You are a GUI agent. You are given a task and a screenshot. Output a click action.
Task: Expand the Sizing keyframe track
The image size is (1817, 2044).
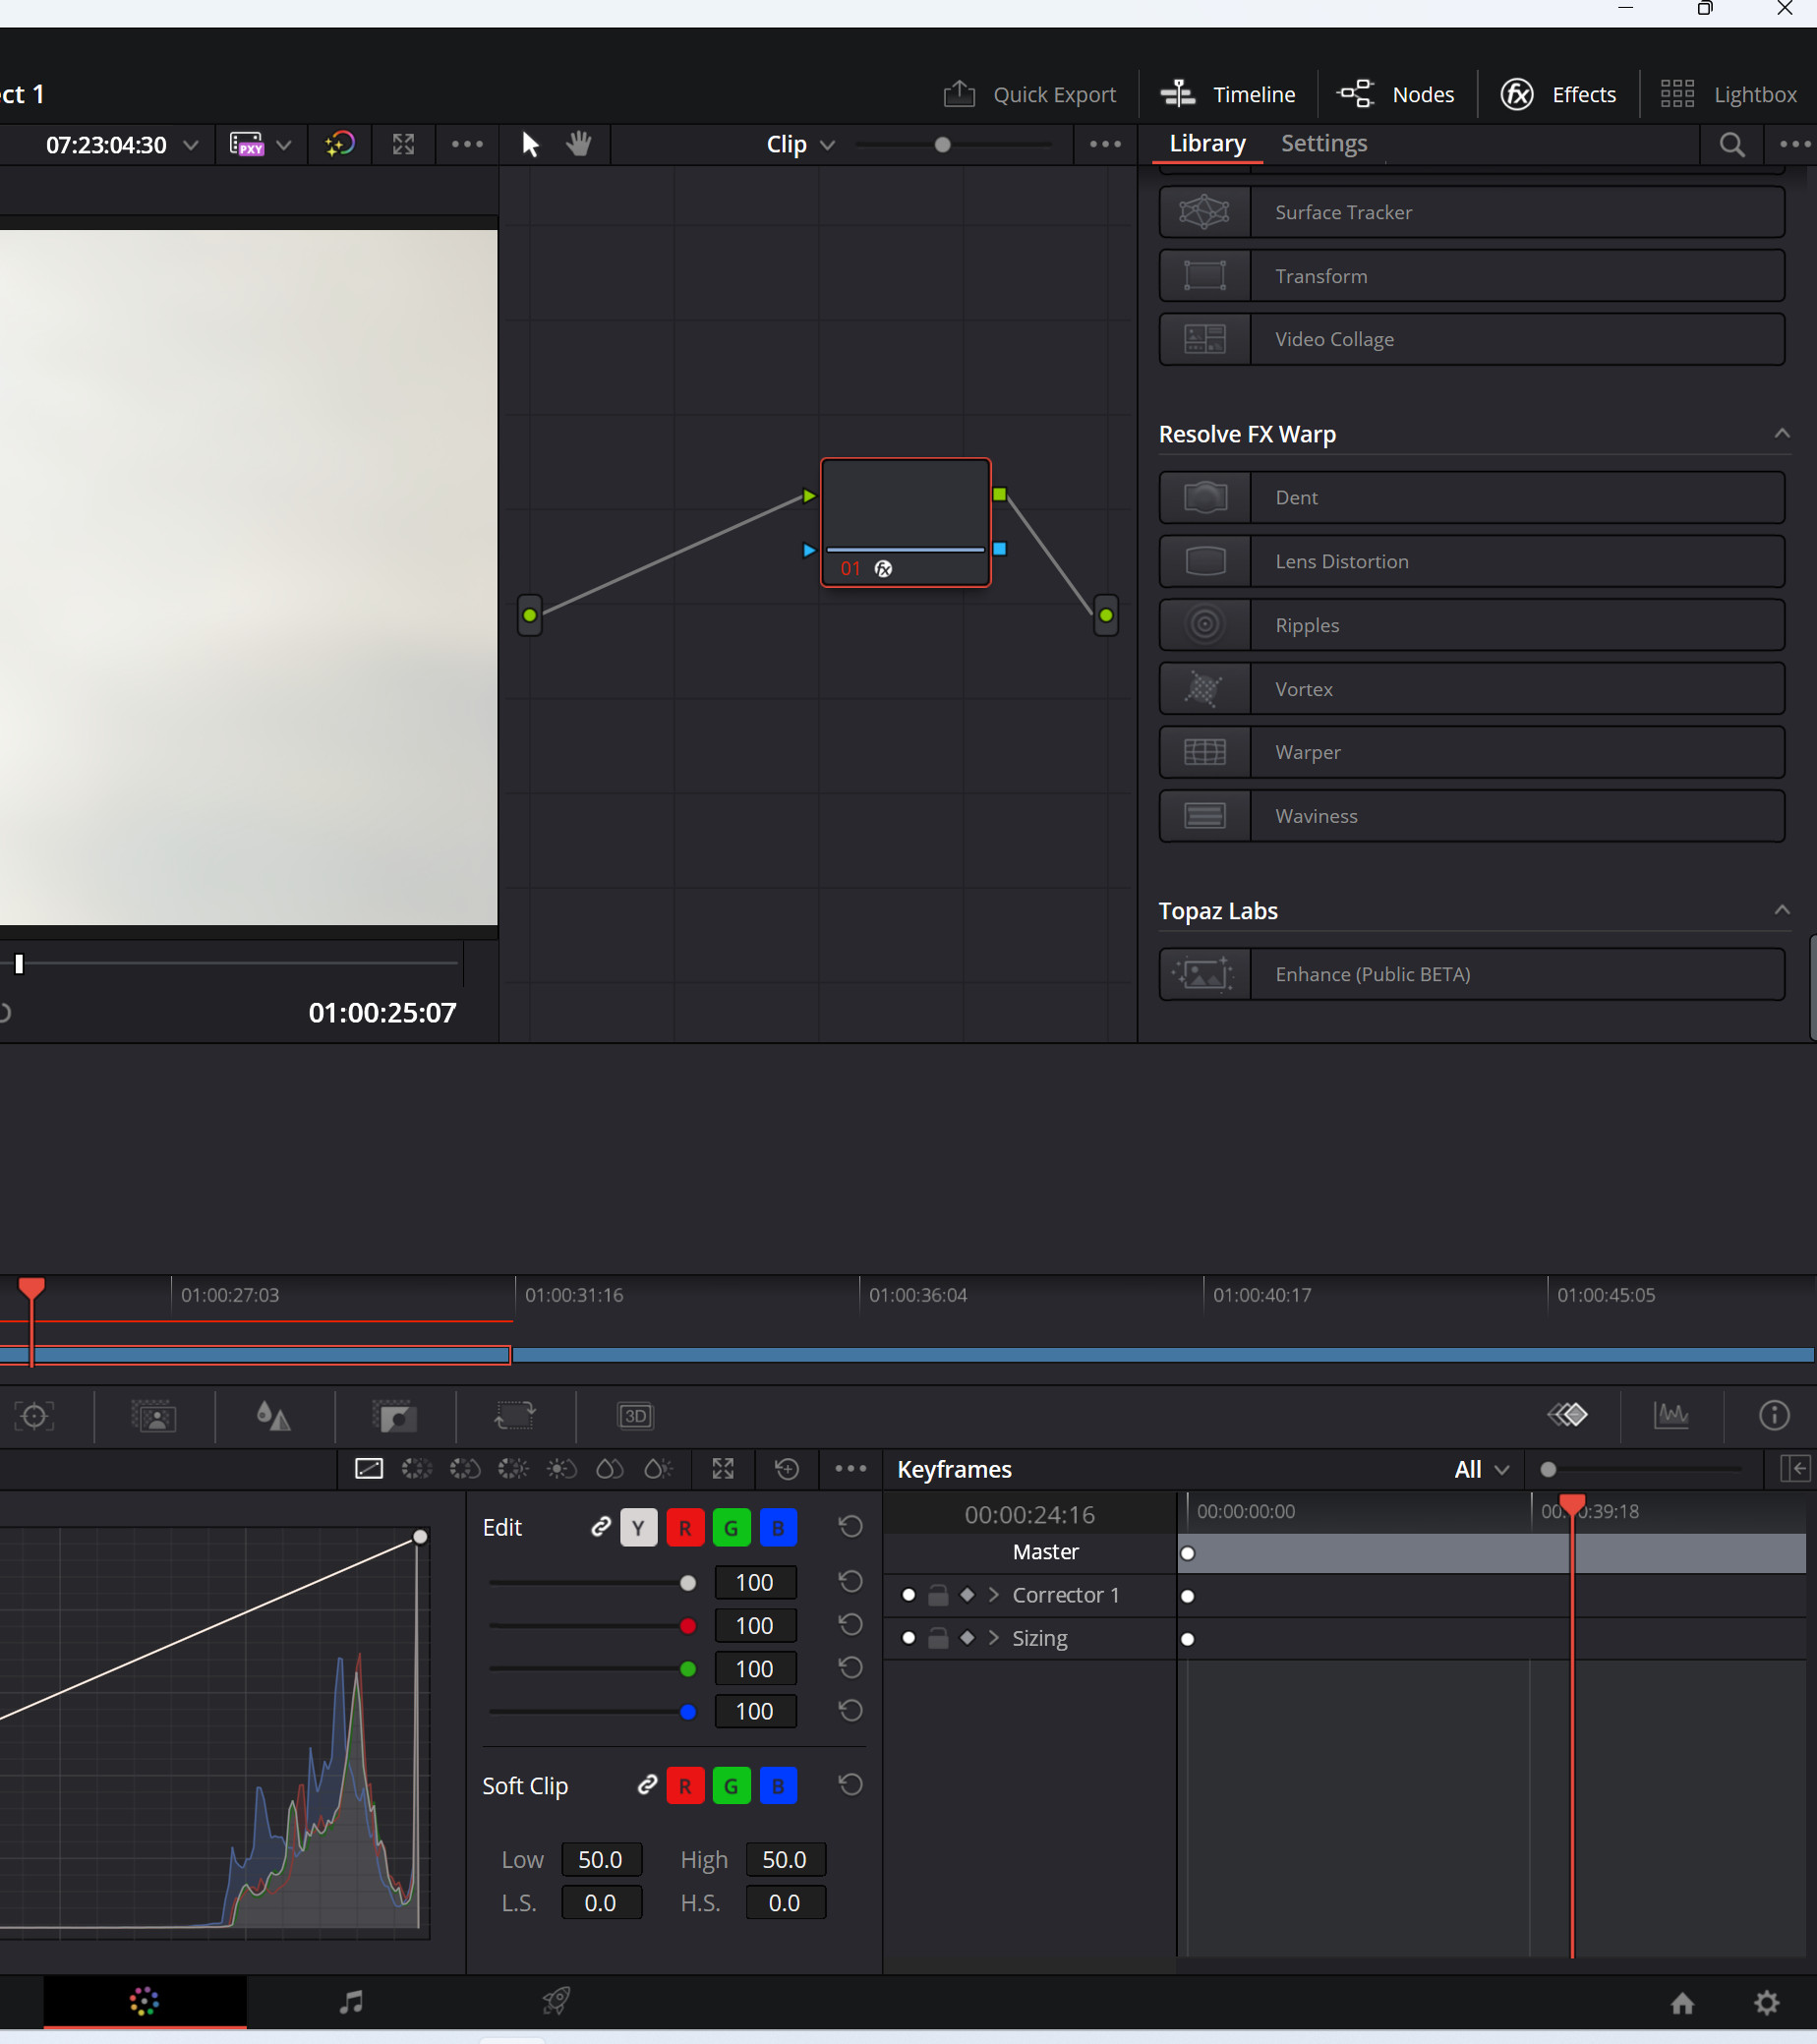[x=993, y=1638]
